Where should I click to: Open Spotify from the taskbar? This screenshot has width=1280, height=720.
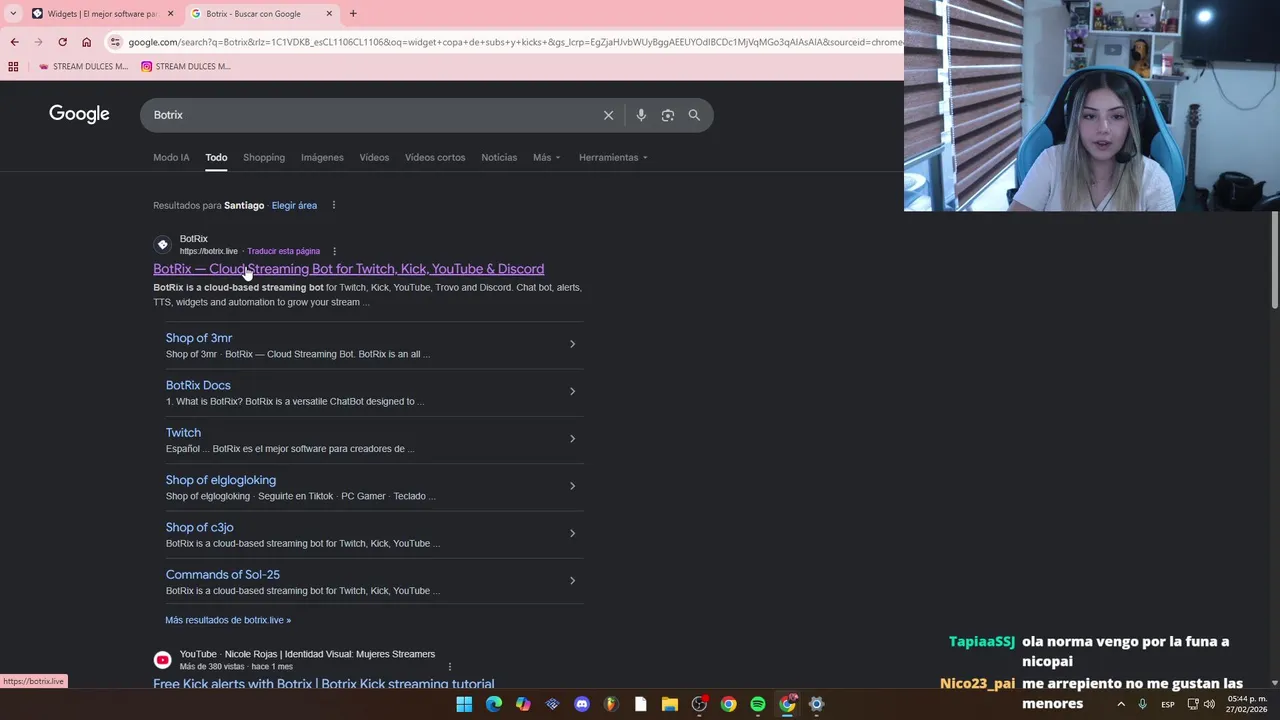[758, 704]
